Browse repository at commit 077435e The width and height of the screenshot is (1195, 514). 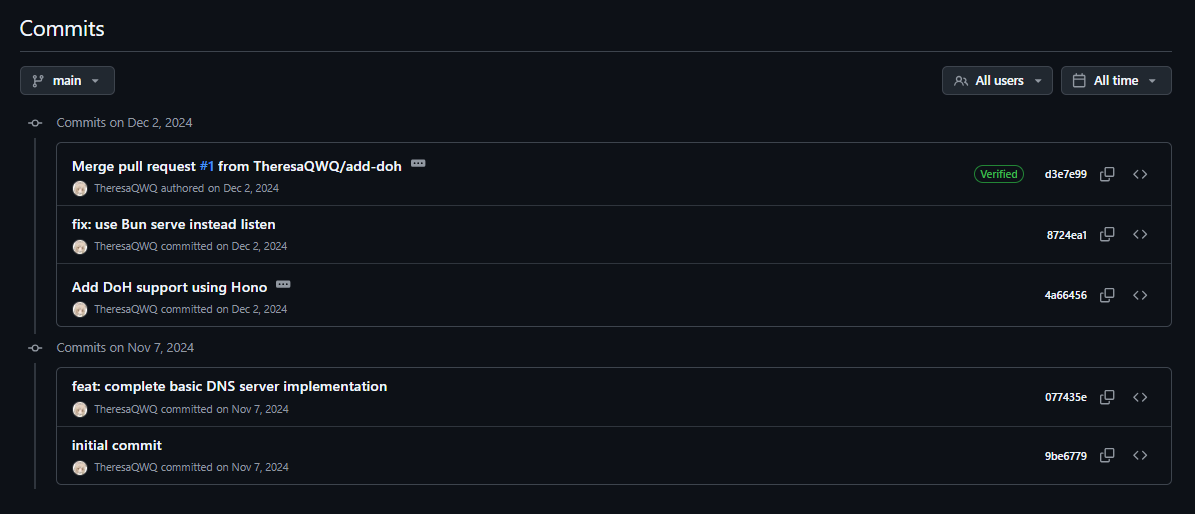click(x=1140, y=397)
